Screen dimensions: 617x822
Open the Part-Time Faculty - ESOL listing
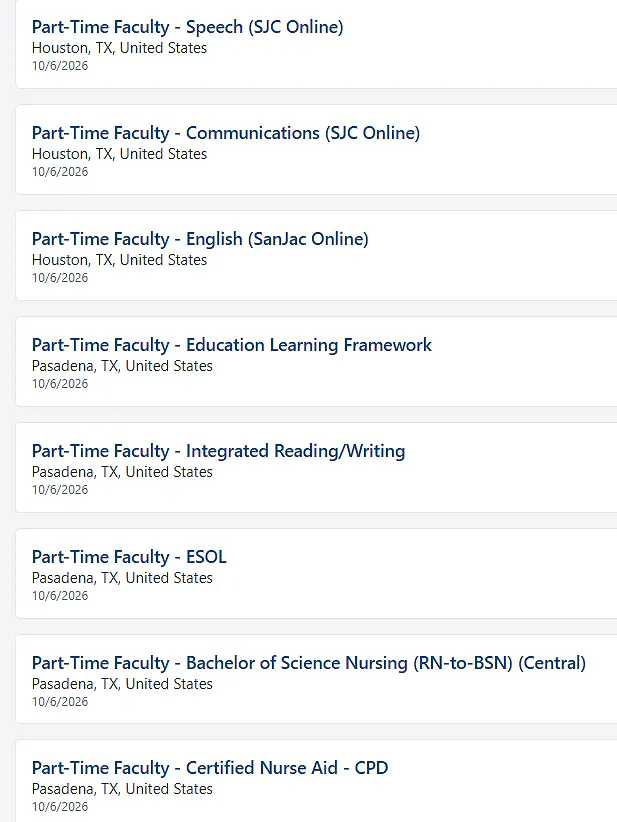[x=129, y=557]
